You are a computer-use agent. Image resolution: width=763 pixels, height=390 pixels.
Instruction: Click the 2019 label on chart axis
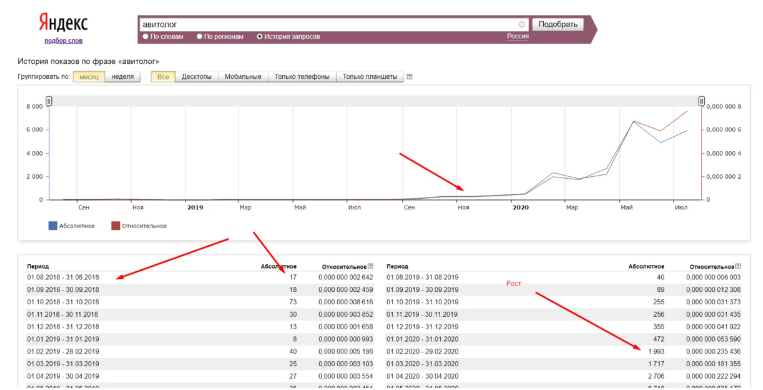[x=195, y=207]
